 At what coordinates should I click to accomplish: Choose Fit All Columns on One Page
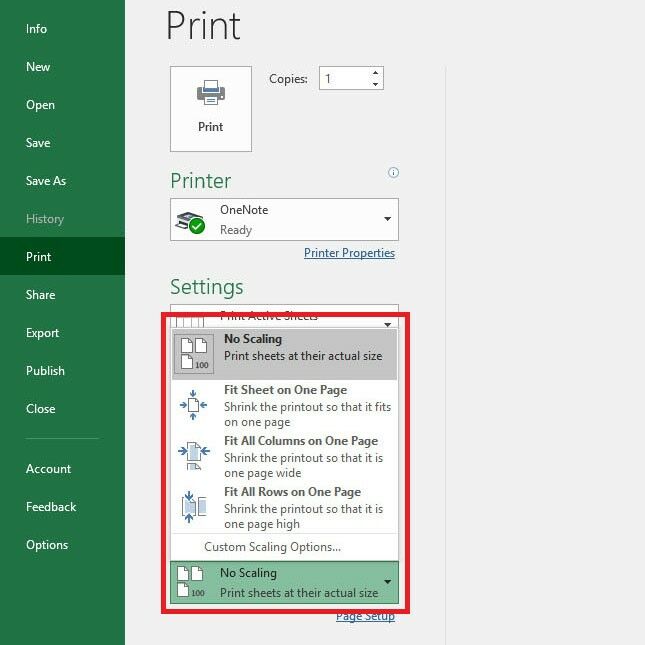[x=284, y=457]
